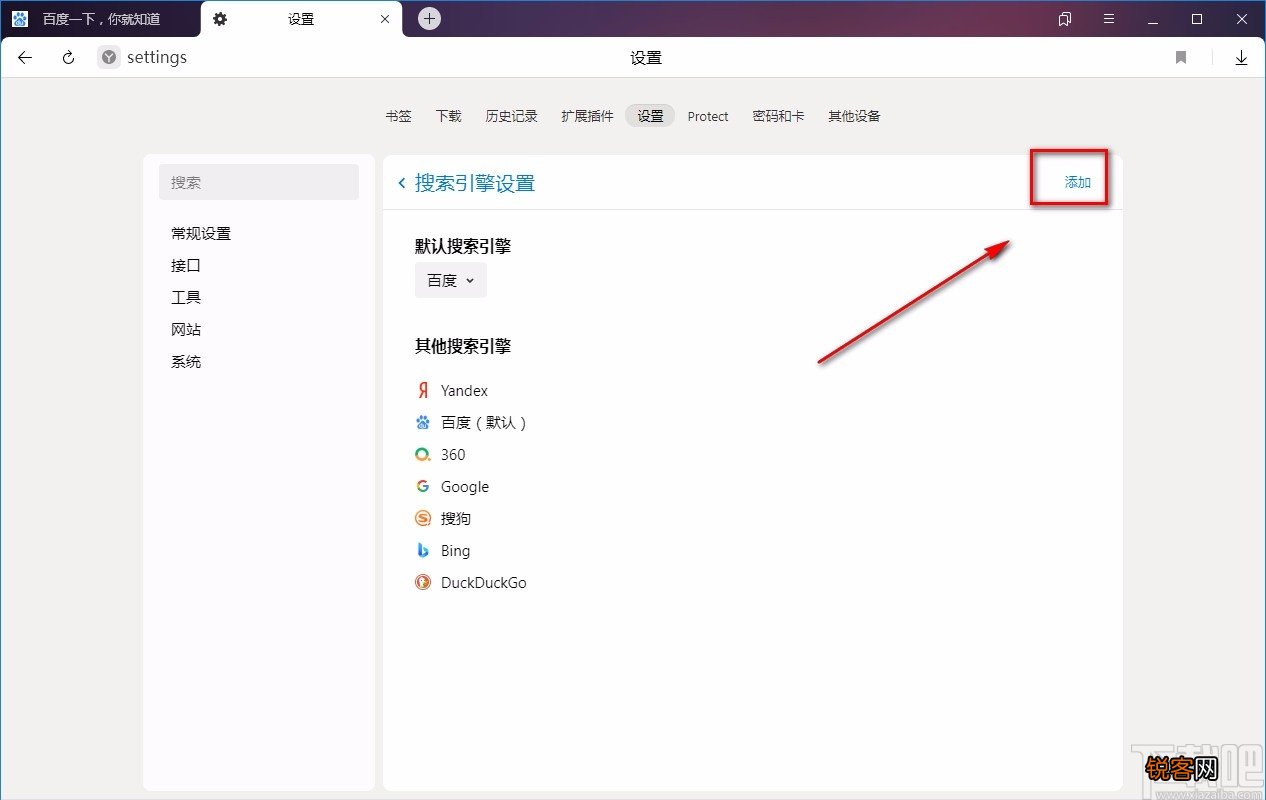This screenshot has width=1266, height=800.
Task: Click the 搜索引擎设置 heading text
Action: pos(475,183)
